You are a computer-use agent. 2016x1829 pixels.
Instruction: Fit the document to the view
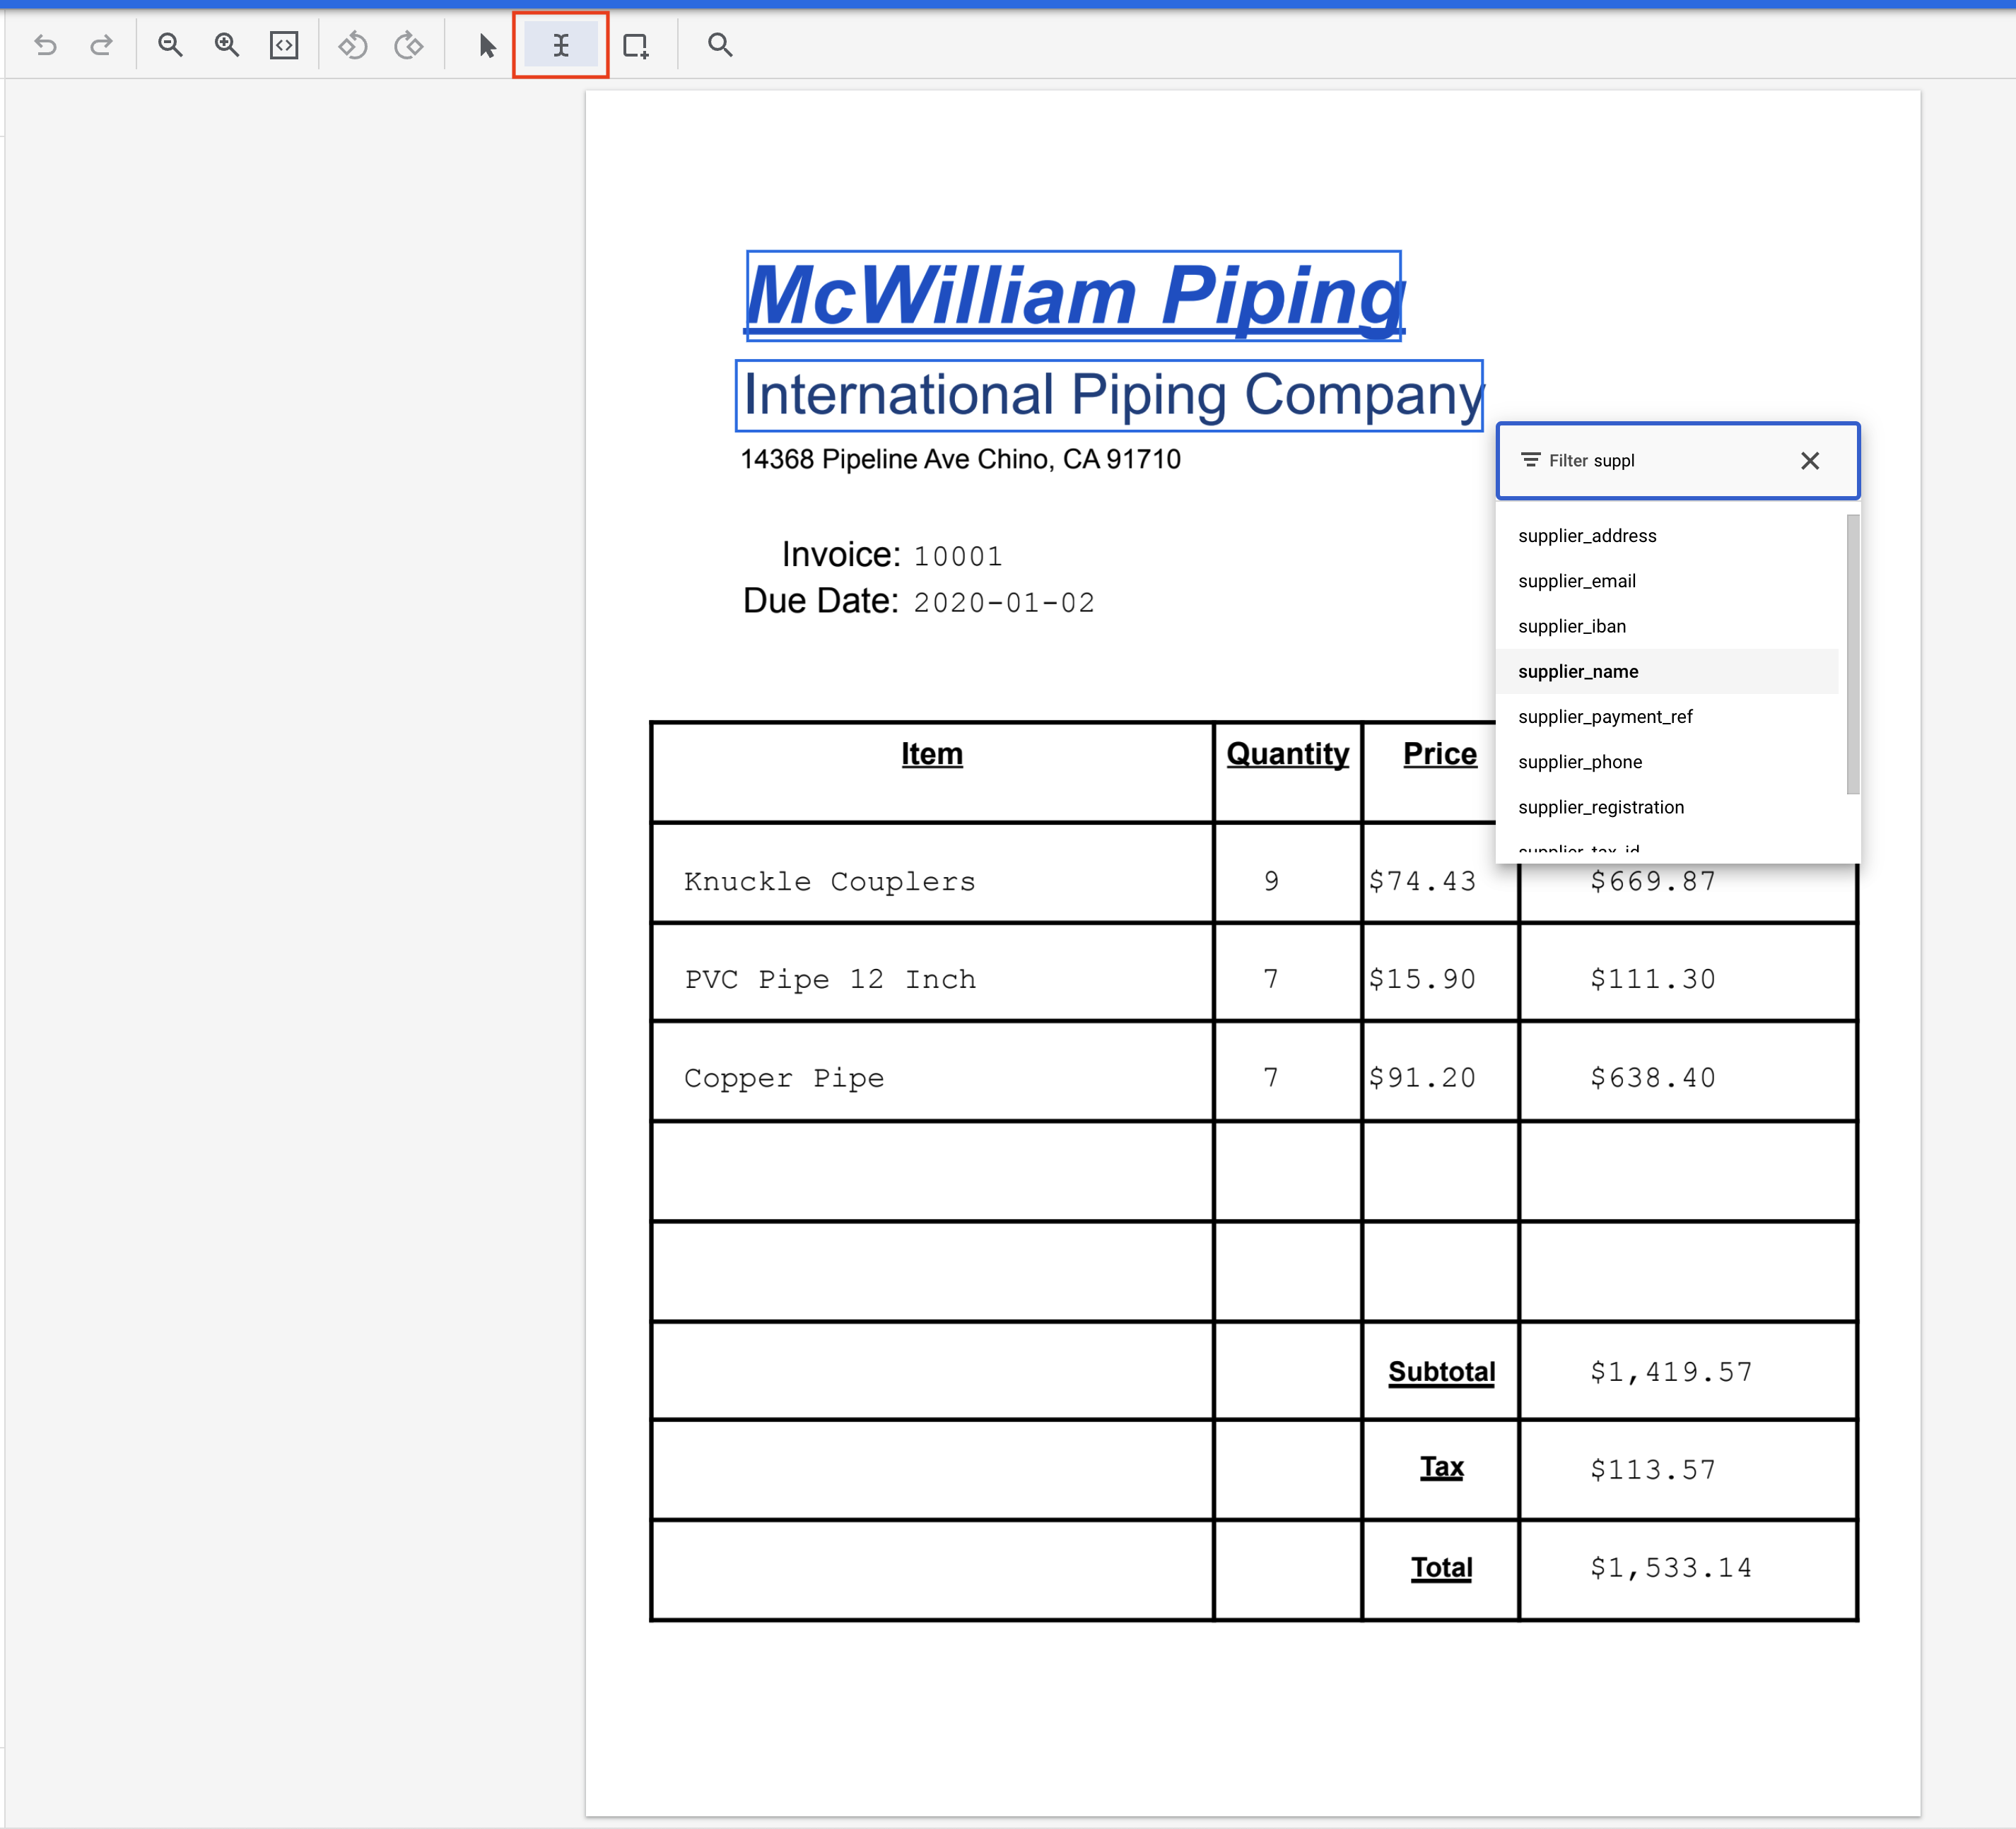(283, 45)
